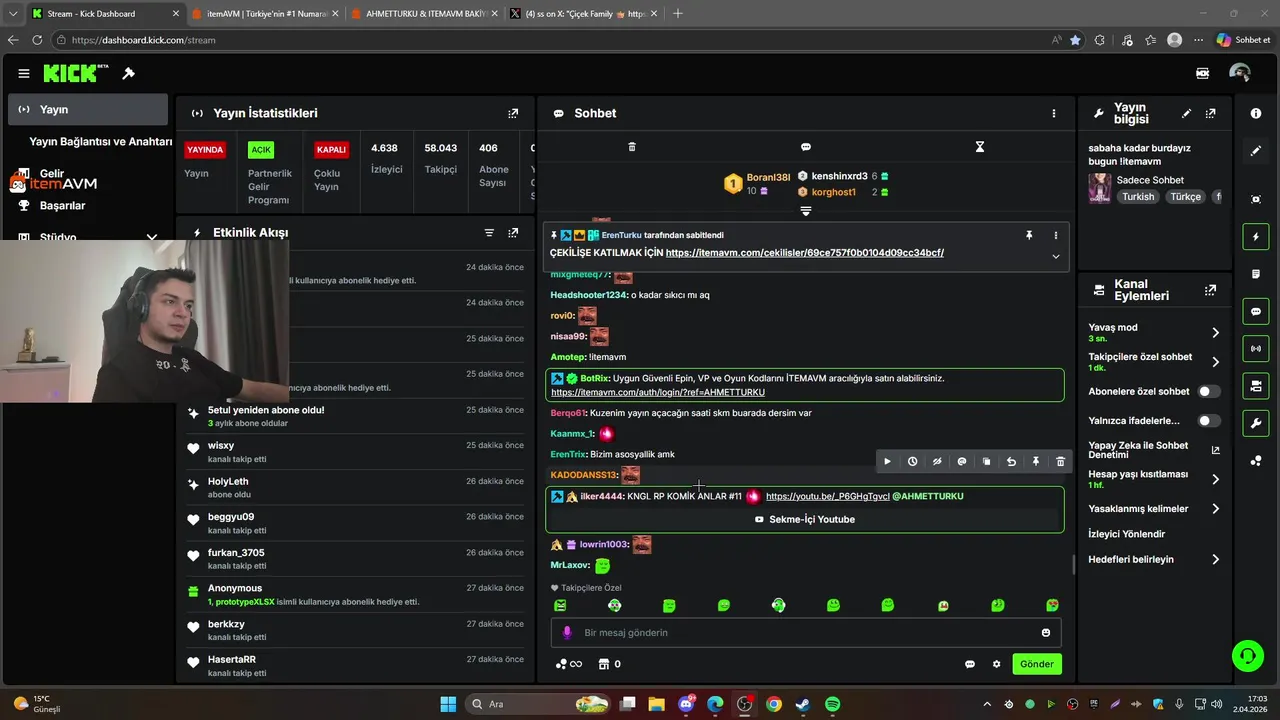The image size is (1280, 720).
Task: Click the purple microphone icon in chat input
Action: pyautogui.click(x=567, y=632)
